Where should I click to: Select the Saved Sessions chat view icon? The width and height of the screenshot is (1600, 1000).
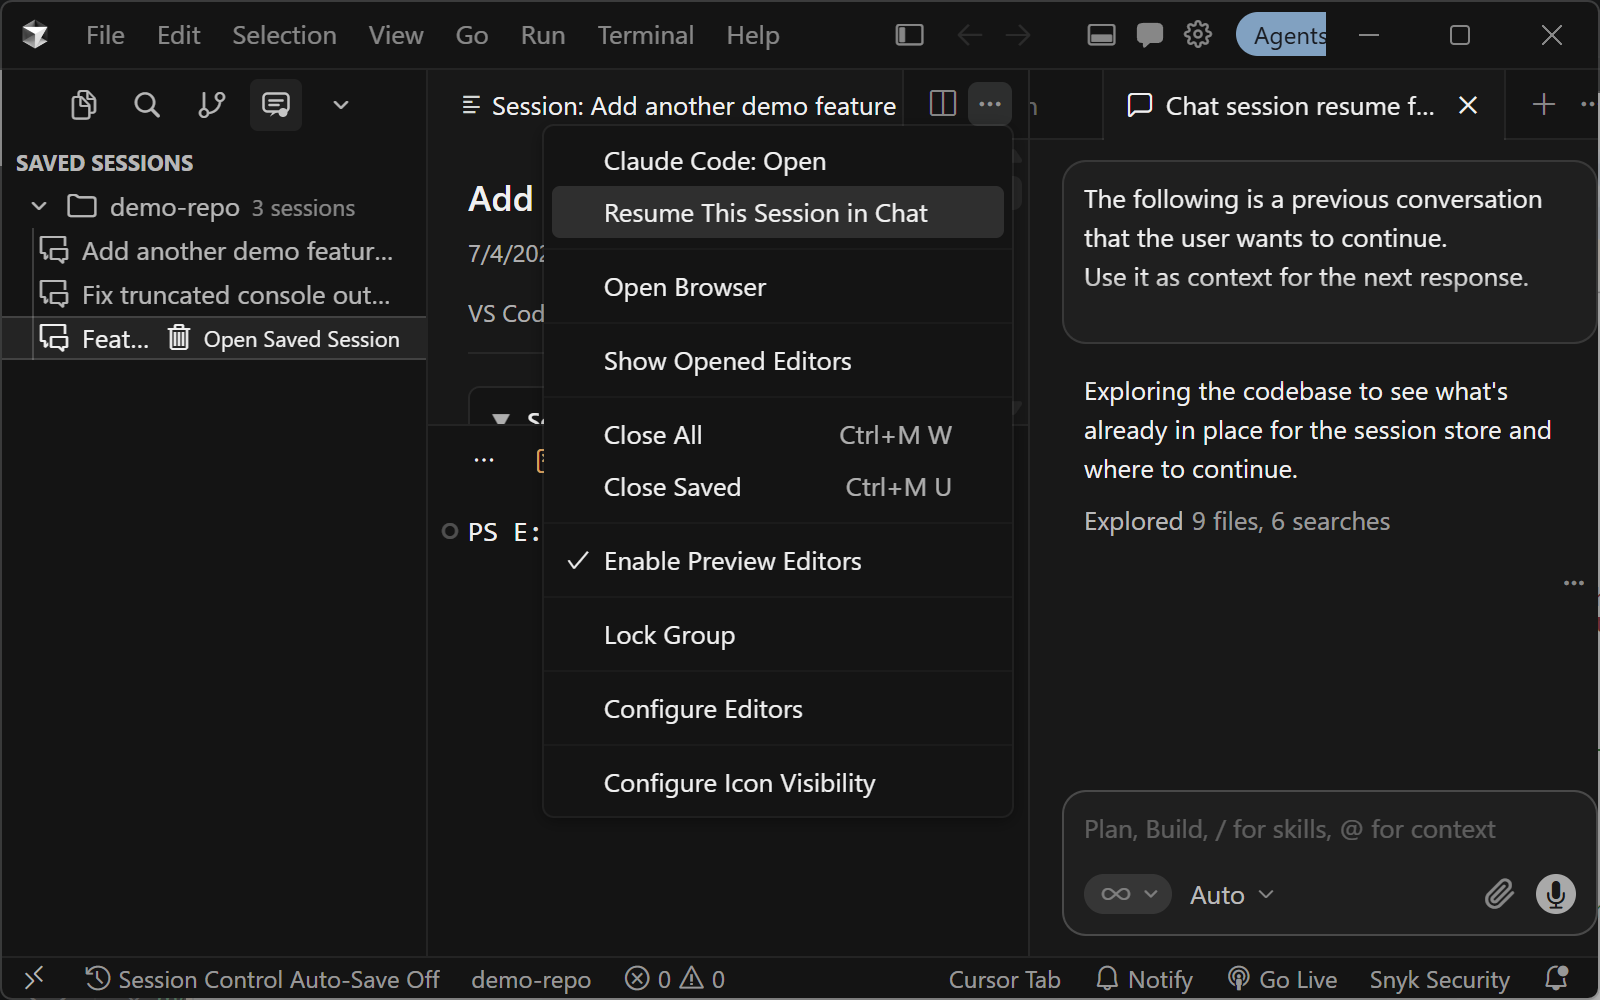click(x=276, y=105)
